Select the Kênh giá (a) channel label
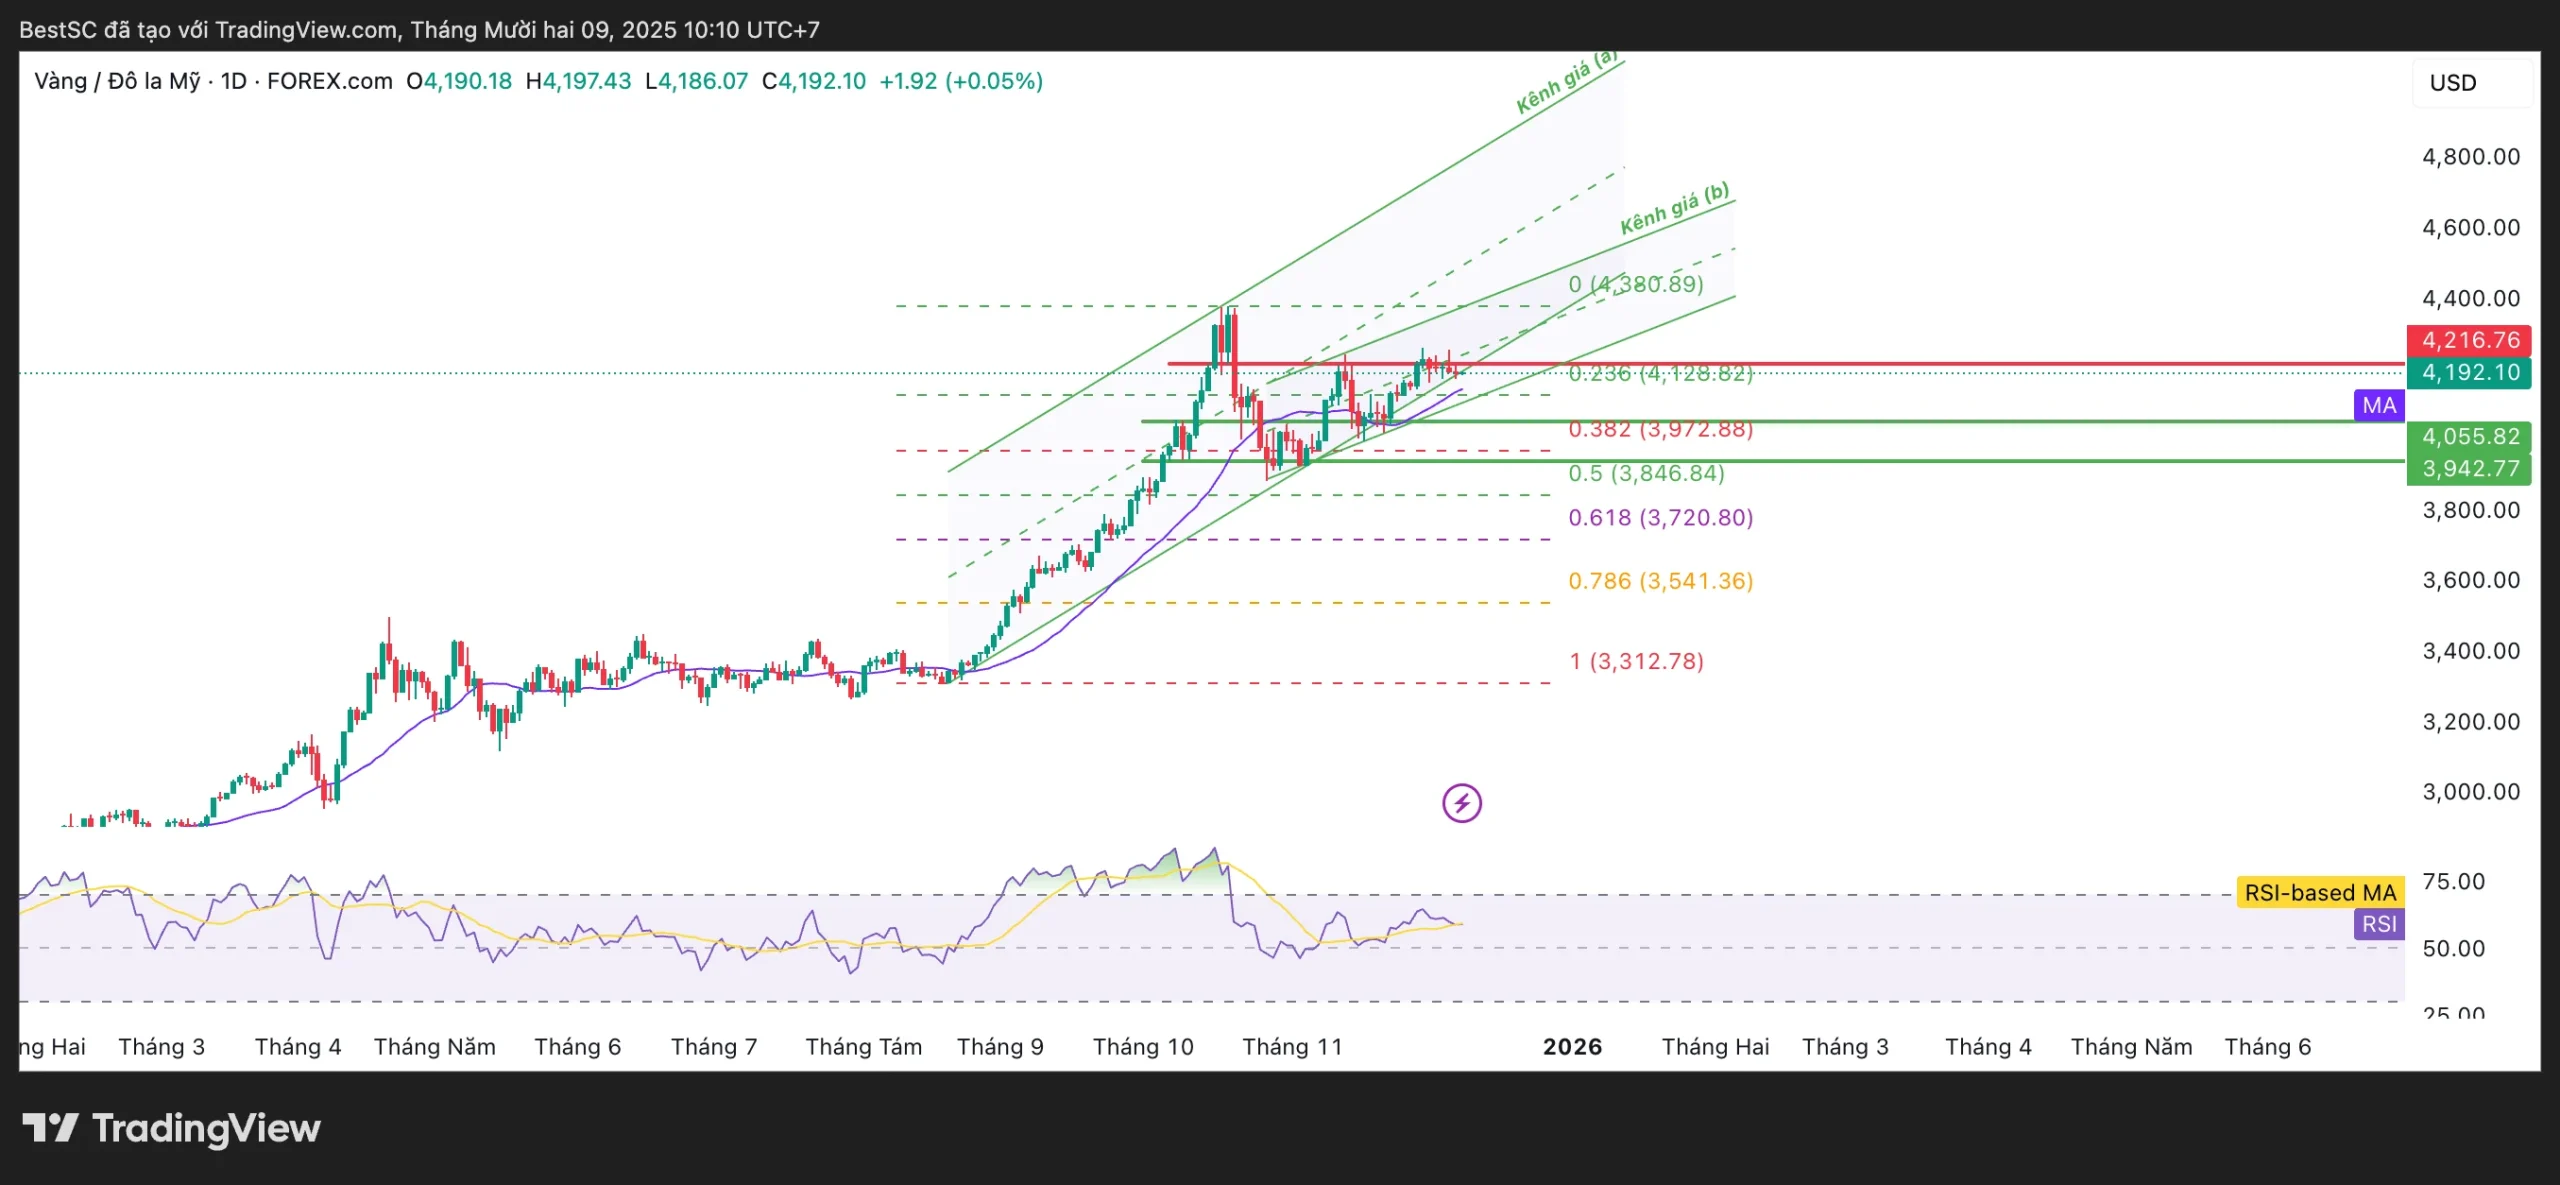2560x1185 pixels. click(1565, 84)
